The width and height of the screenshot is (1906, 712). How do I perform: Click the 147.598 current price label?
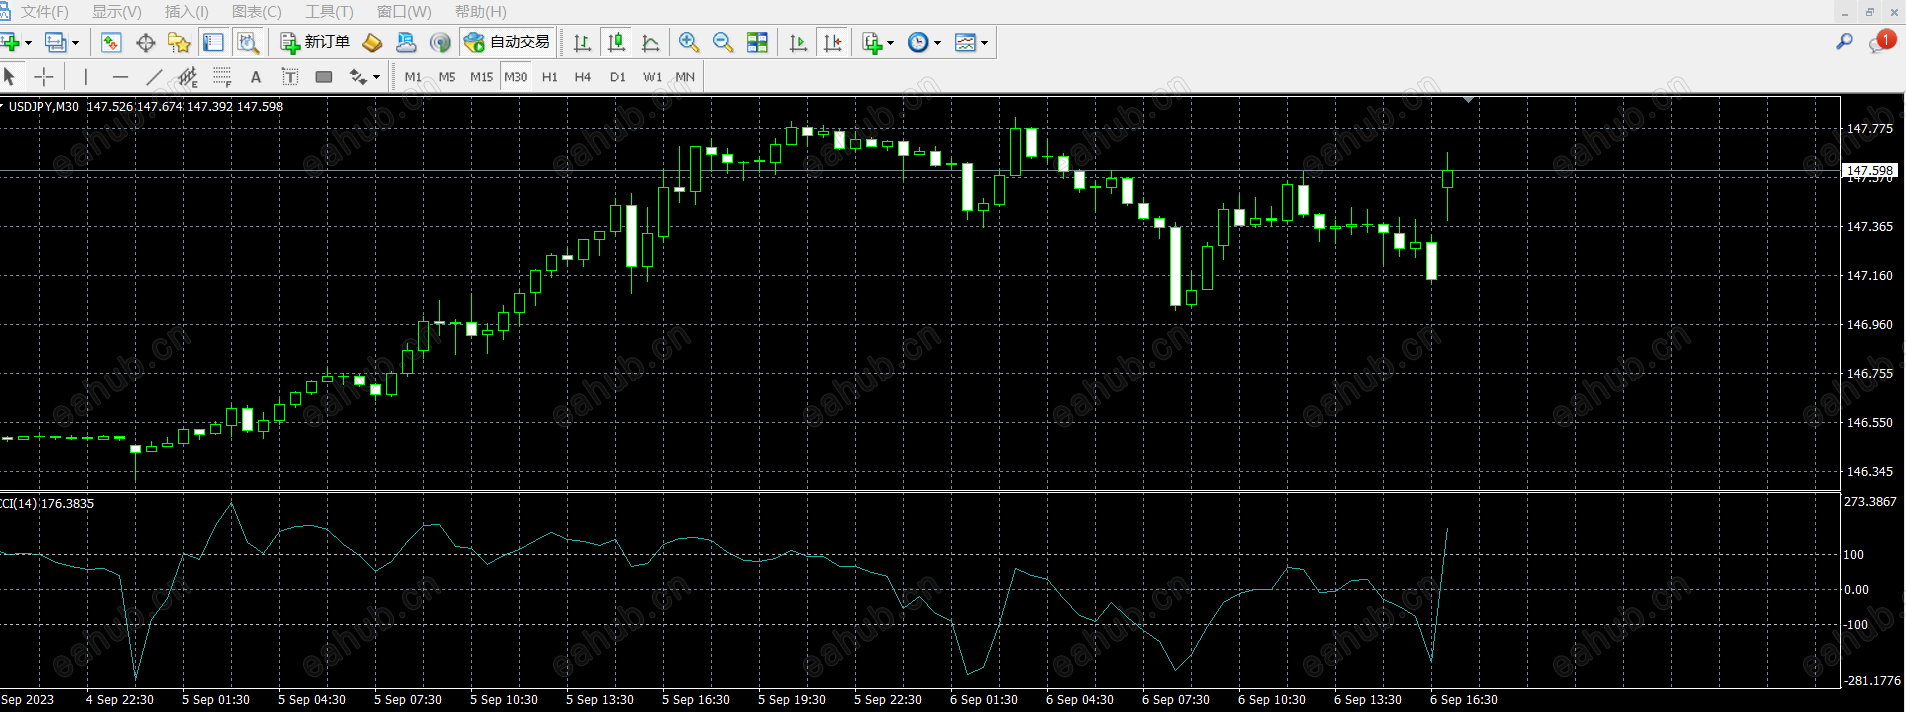tap(1869, 171)
